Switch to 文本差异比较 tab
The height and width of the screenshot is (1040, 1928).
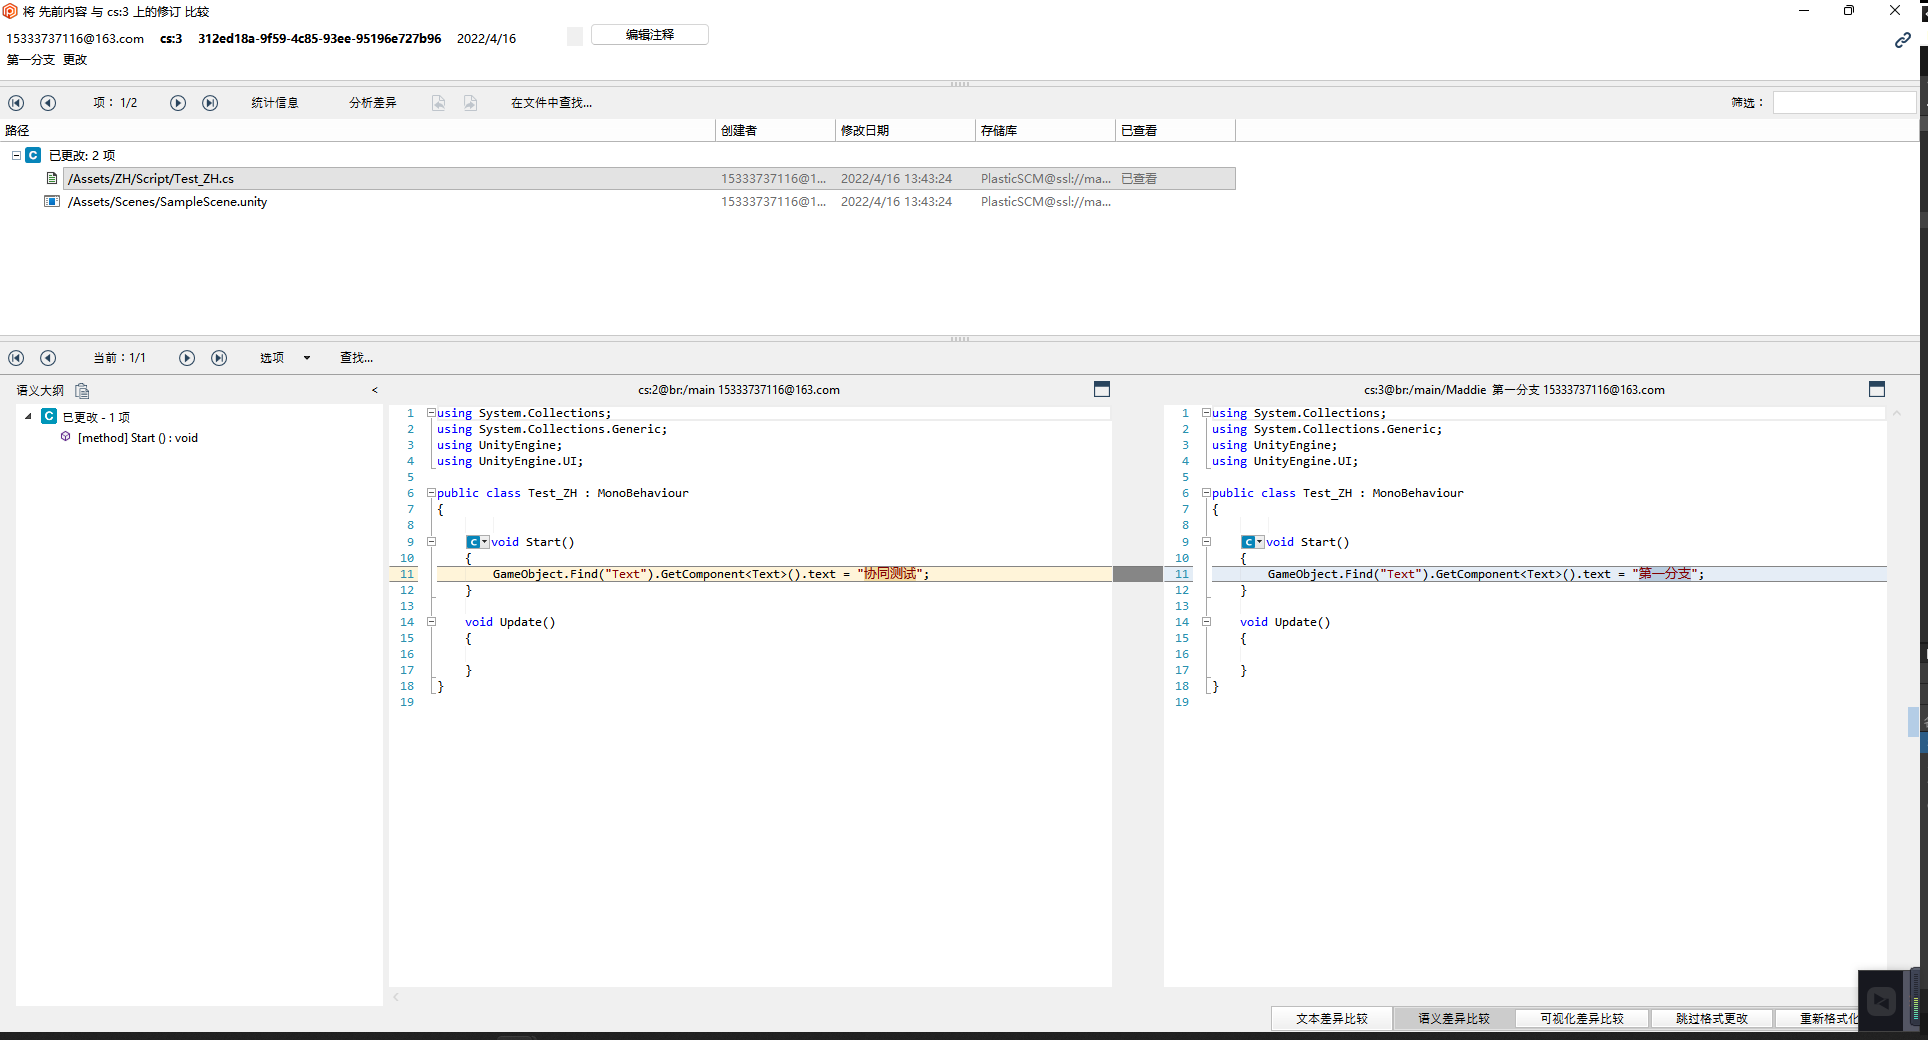tap(1332, 1018)
